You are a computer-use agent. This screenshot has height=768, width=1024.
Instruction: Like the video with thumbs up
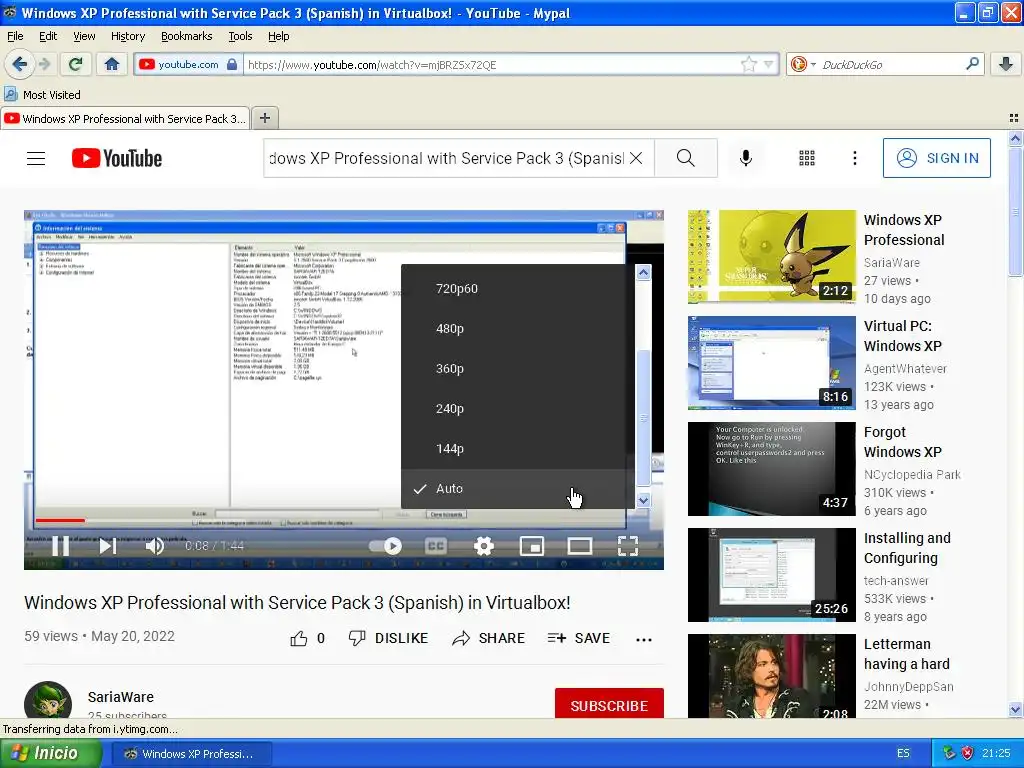tap(299, 638)
